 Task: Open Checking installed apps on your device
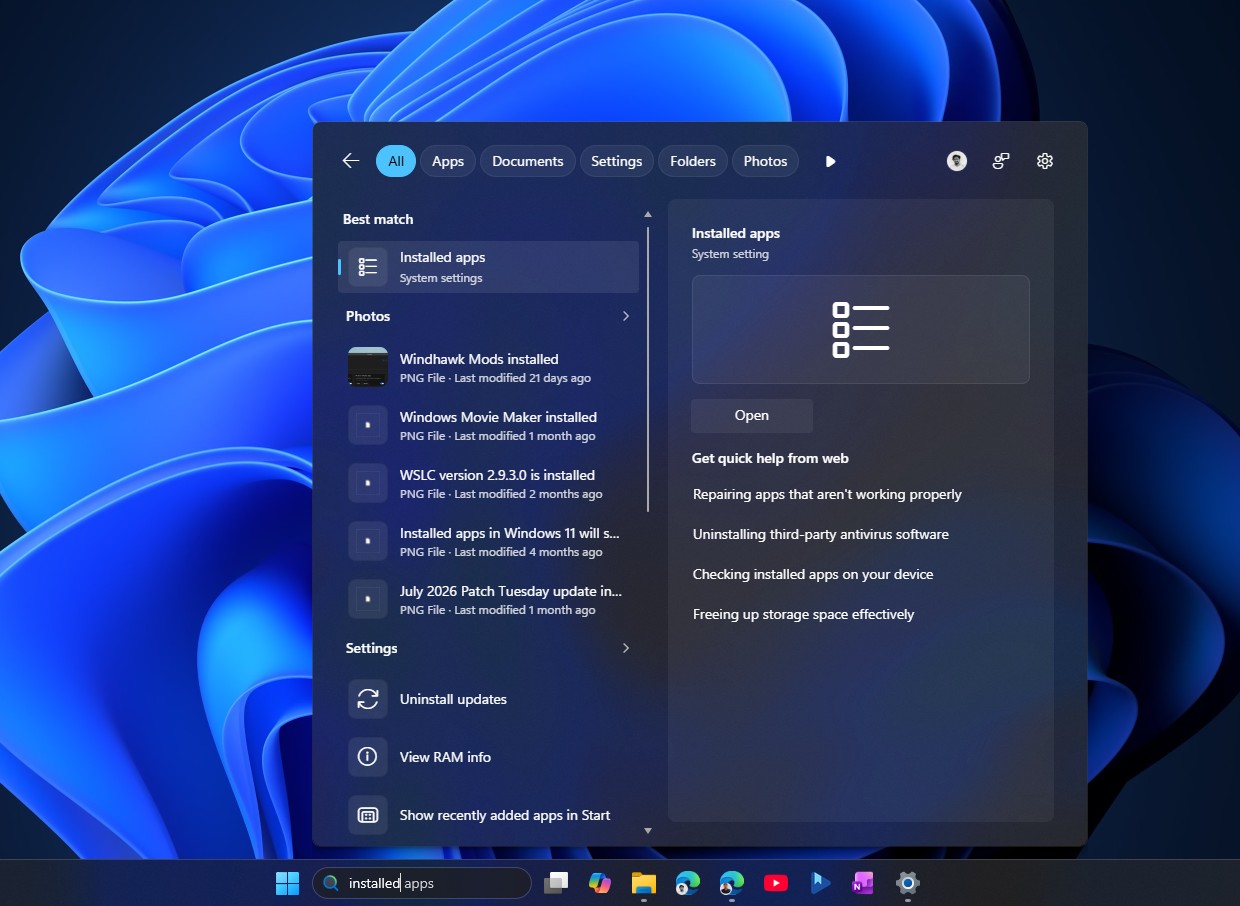click(813, 574)
